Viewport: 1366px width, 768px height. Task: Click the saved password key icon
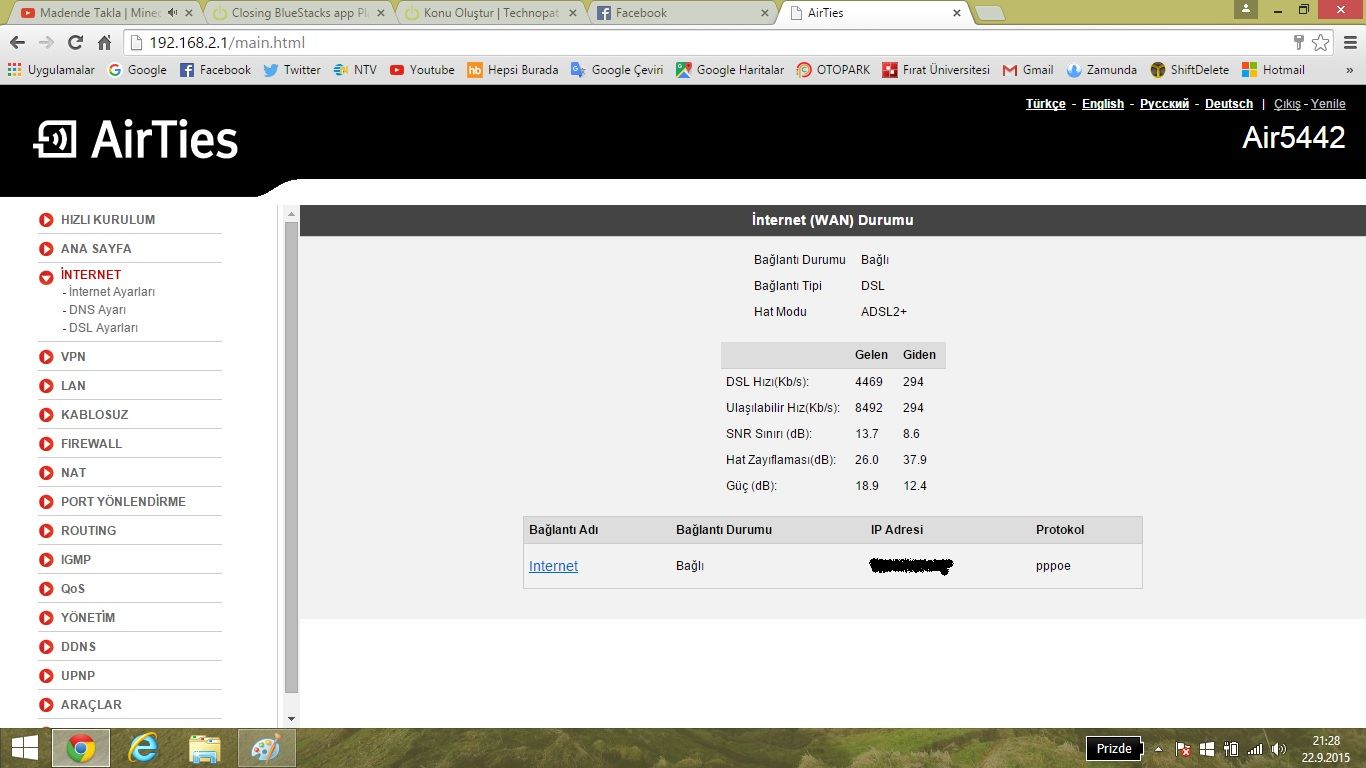(x=1299, y=42)
